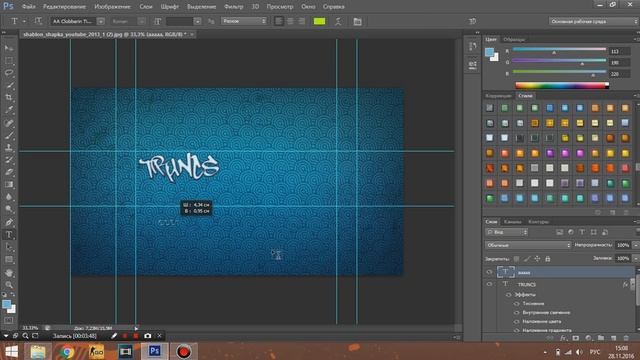Select the Pen tool
Screen dimensions: 640x360
pos(9,222)
